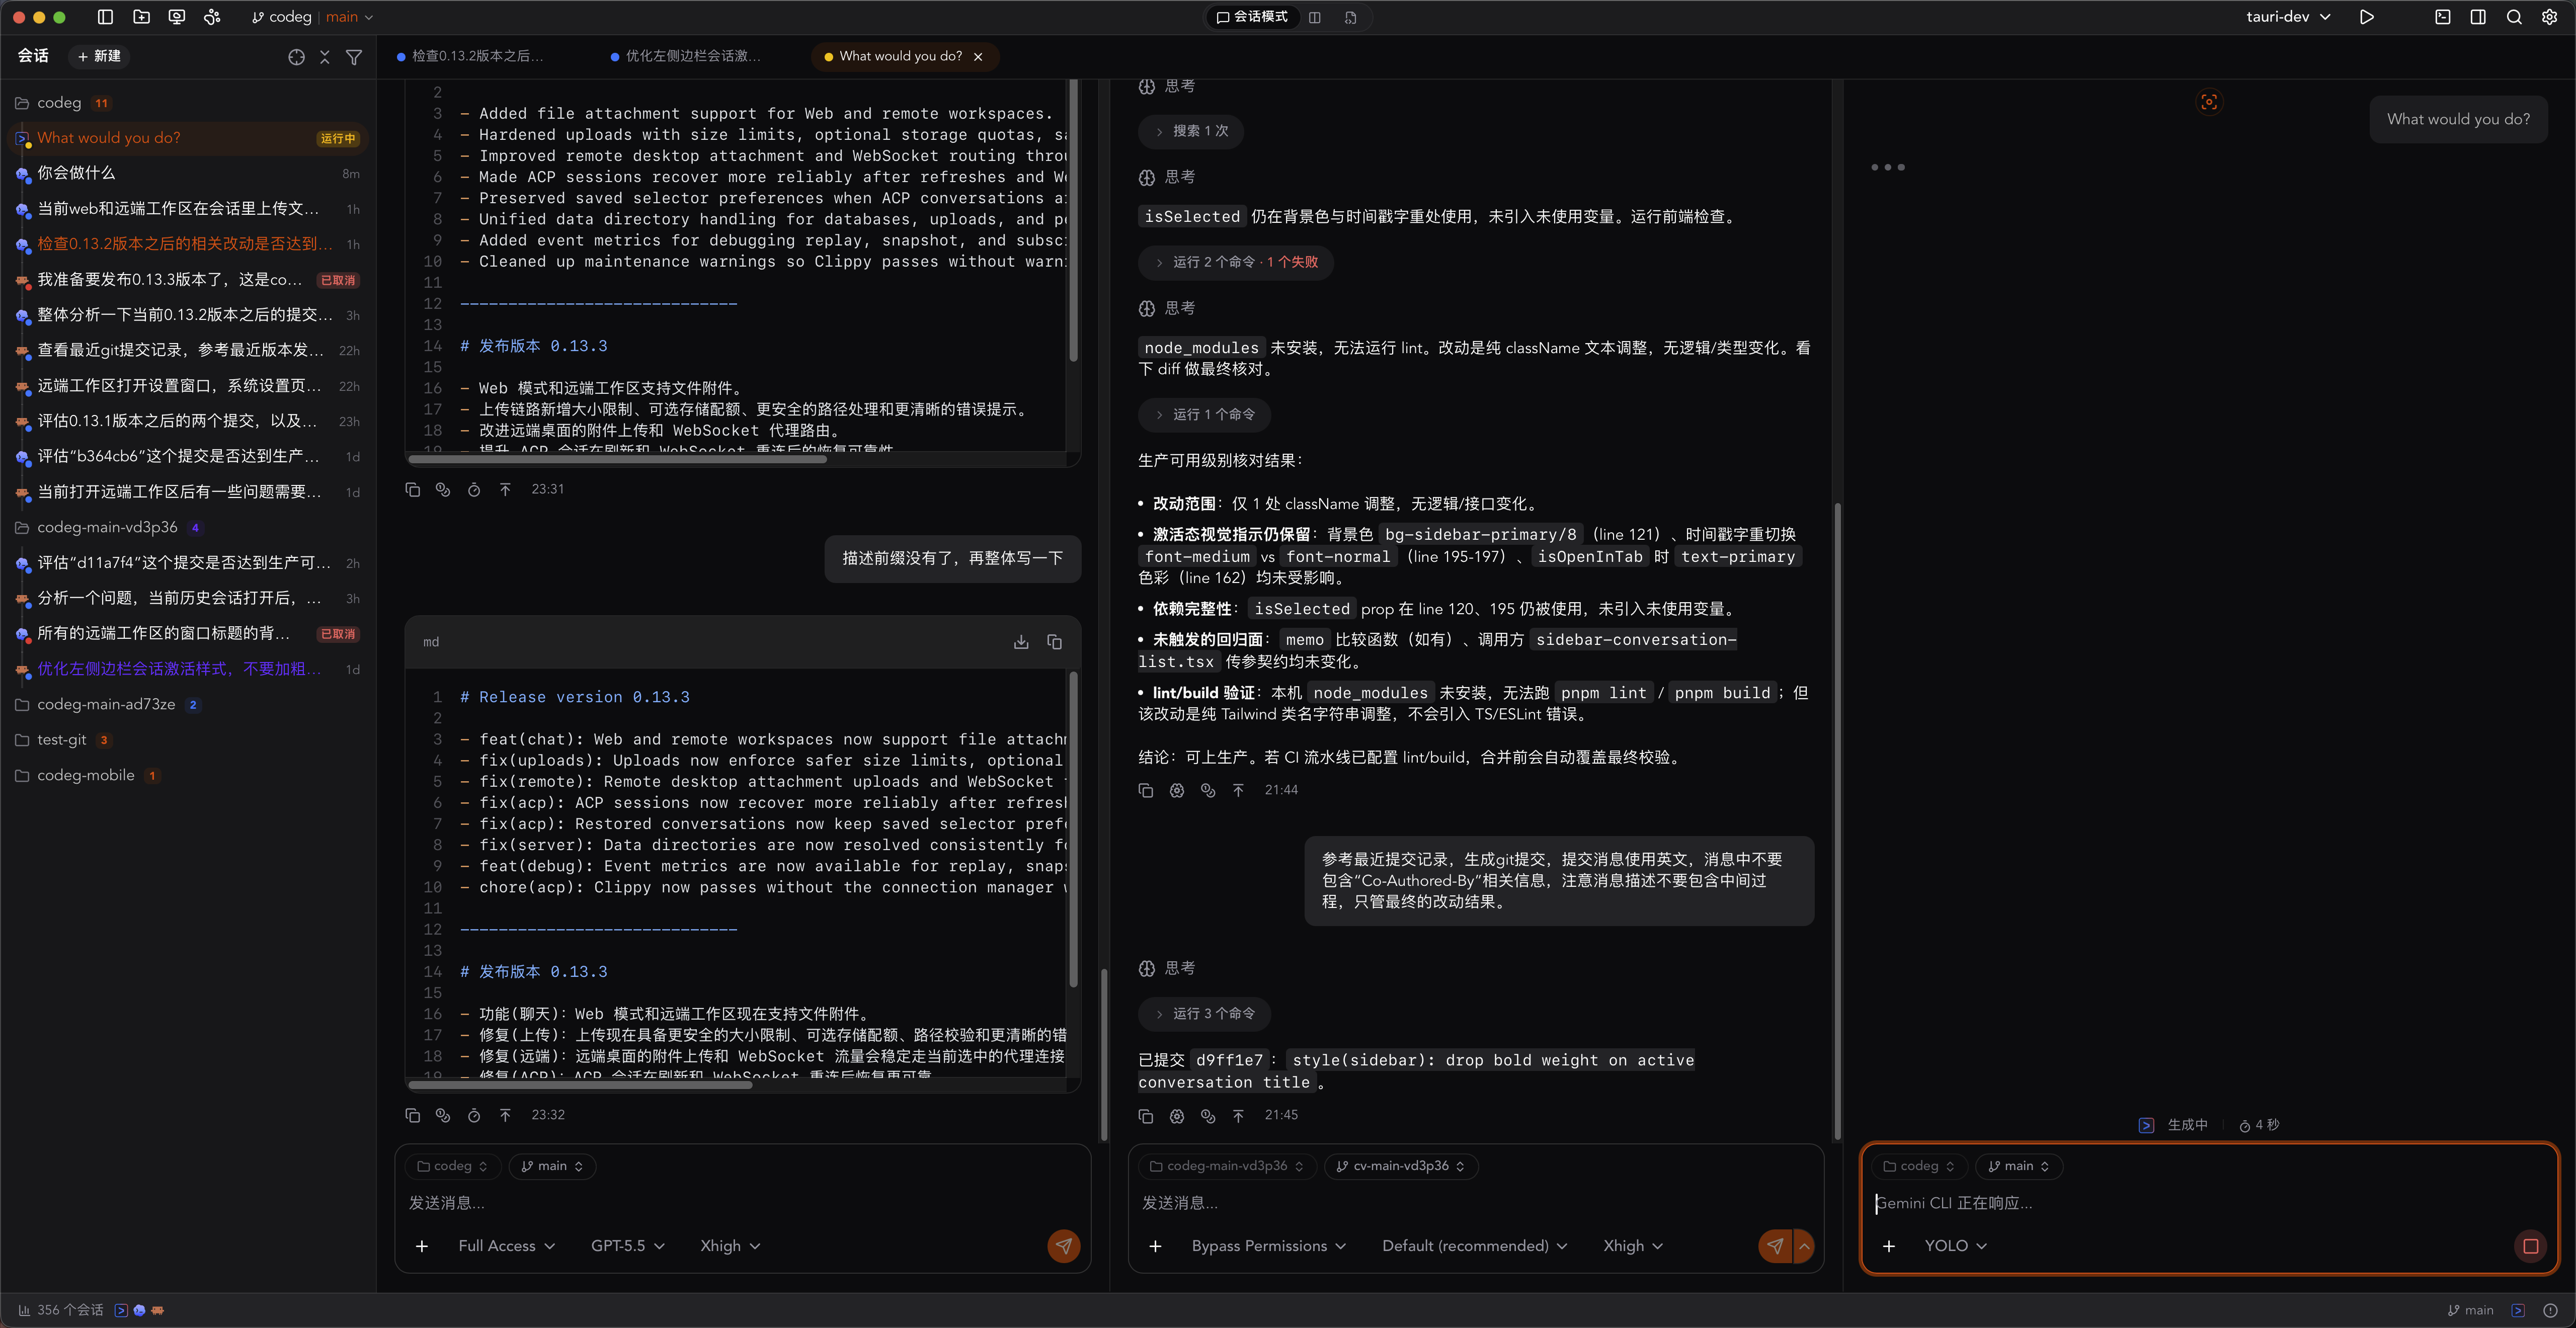2576x1328 pixels.
Task: Expand 运行 3 个命令 step
Action: [1204, 1013]
